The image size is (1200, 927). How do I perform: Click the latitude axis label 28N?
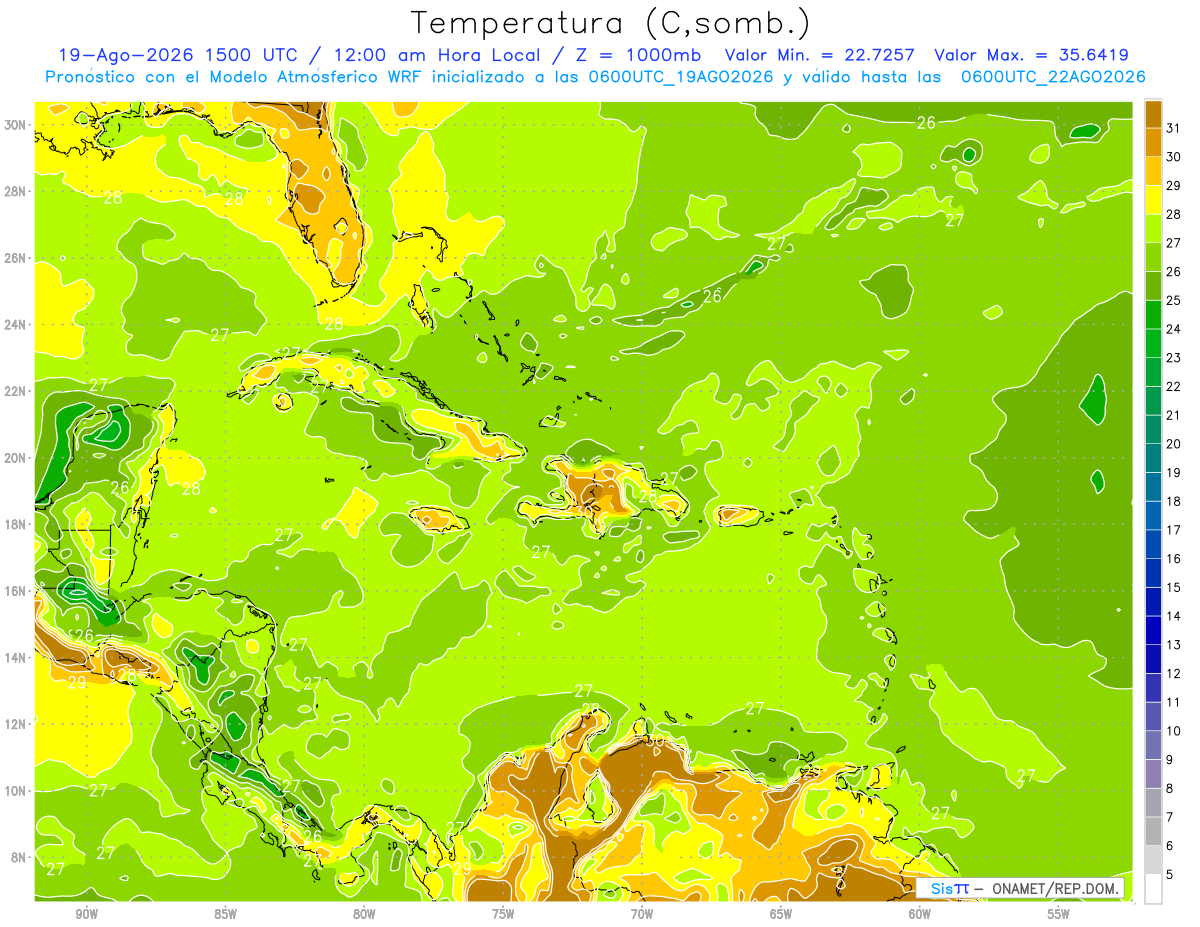pos(16,191)
